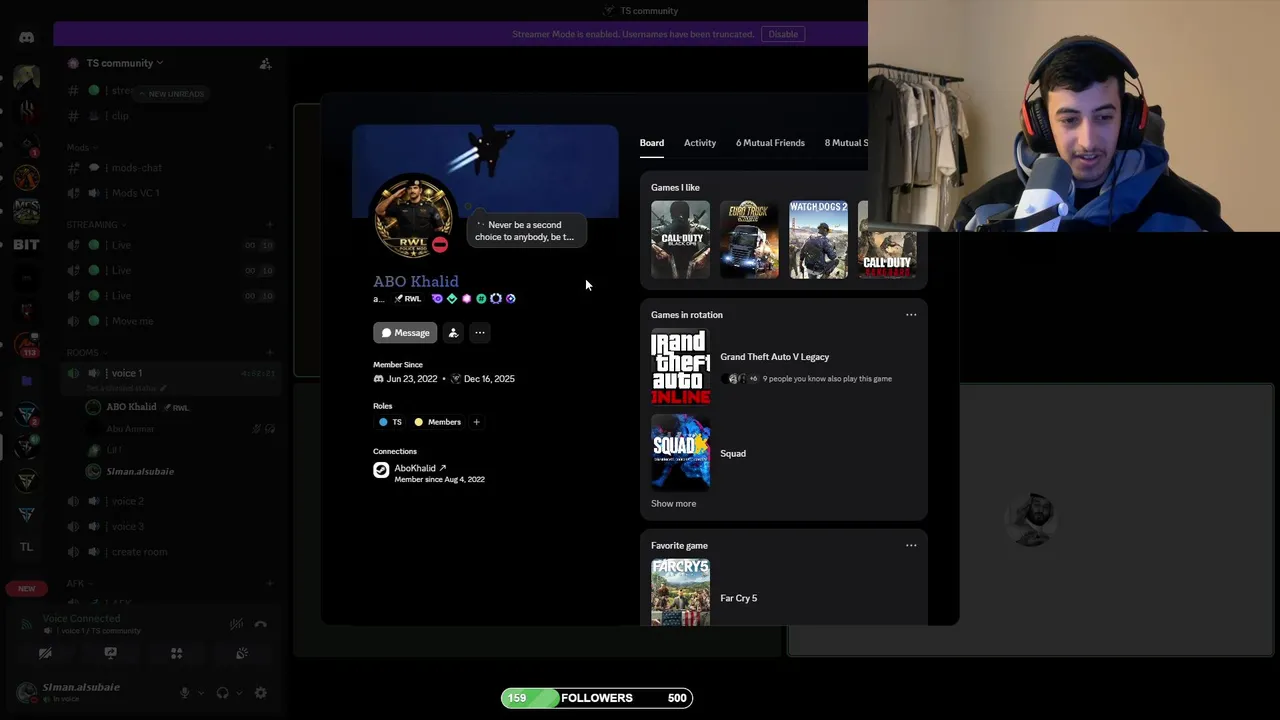Click the Steam connection icon
1280x720 pixels.
point(381,470)
